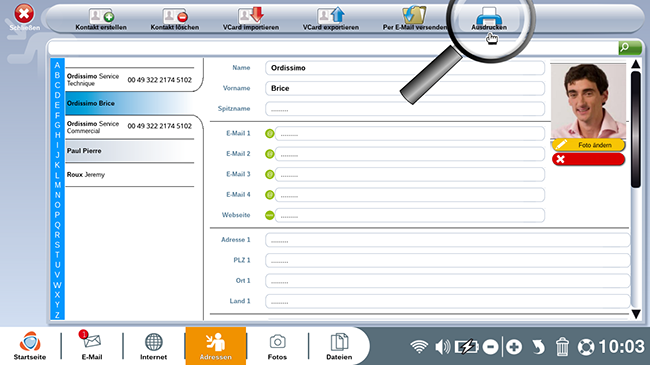The image size is (650, 365).
Task: Click the zoom plus icon in status bar
Action: coord(514,347)
